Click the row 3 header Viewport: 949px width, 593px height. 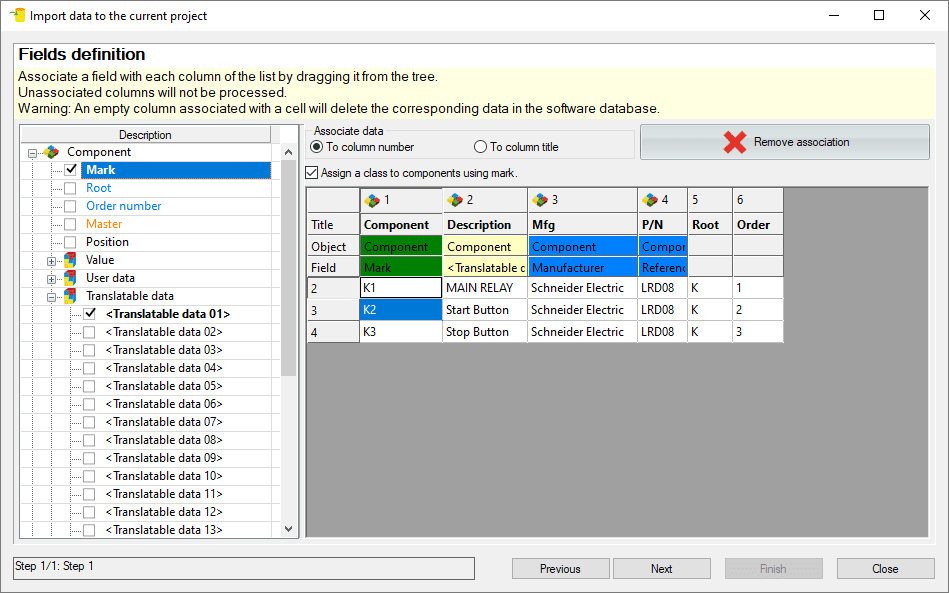pos(333,310)
